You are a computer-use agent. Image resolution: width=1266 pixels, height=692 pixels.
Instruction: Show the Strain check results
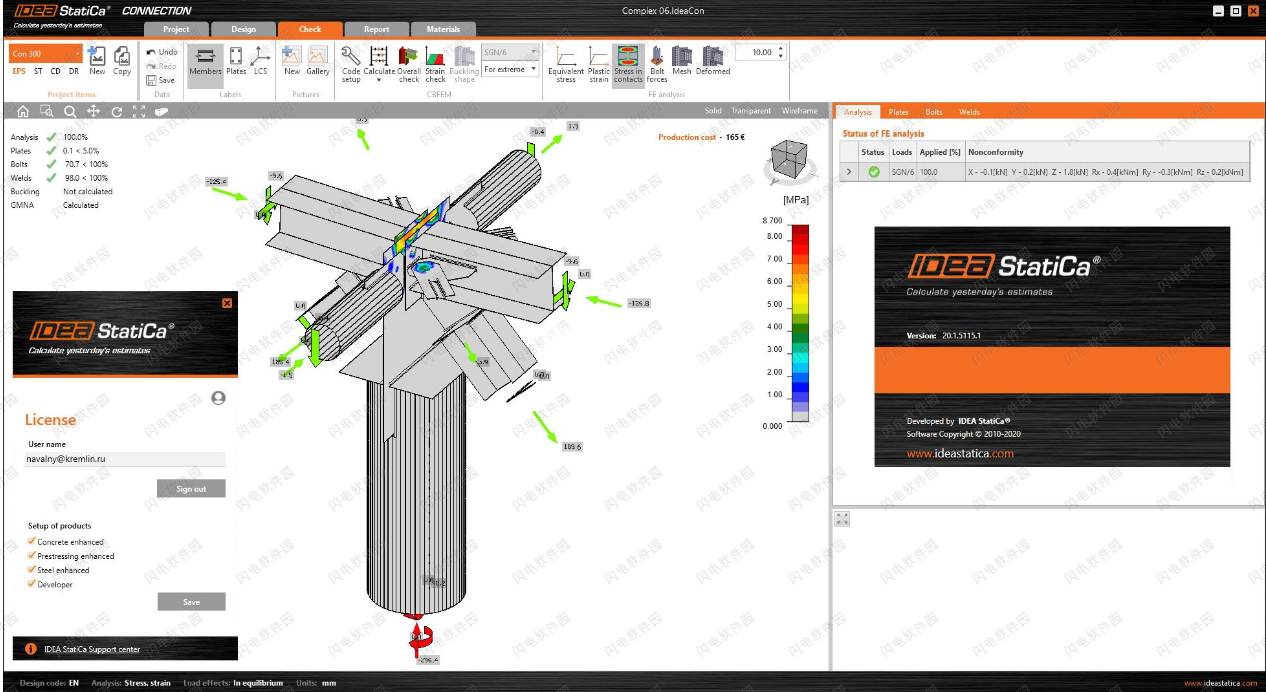tap(435, 64)
